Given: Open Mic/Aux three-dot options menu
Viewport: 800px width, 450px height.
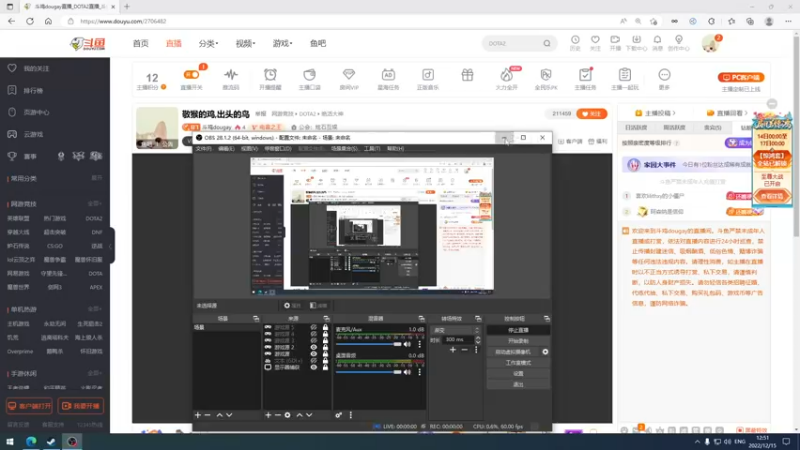Looking at the screenshot, I should point(419,344).
